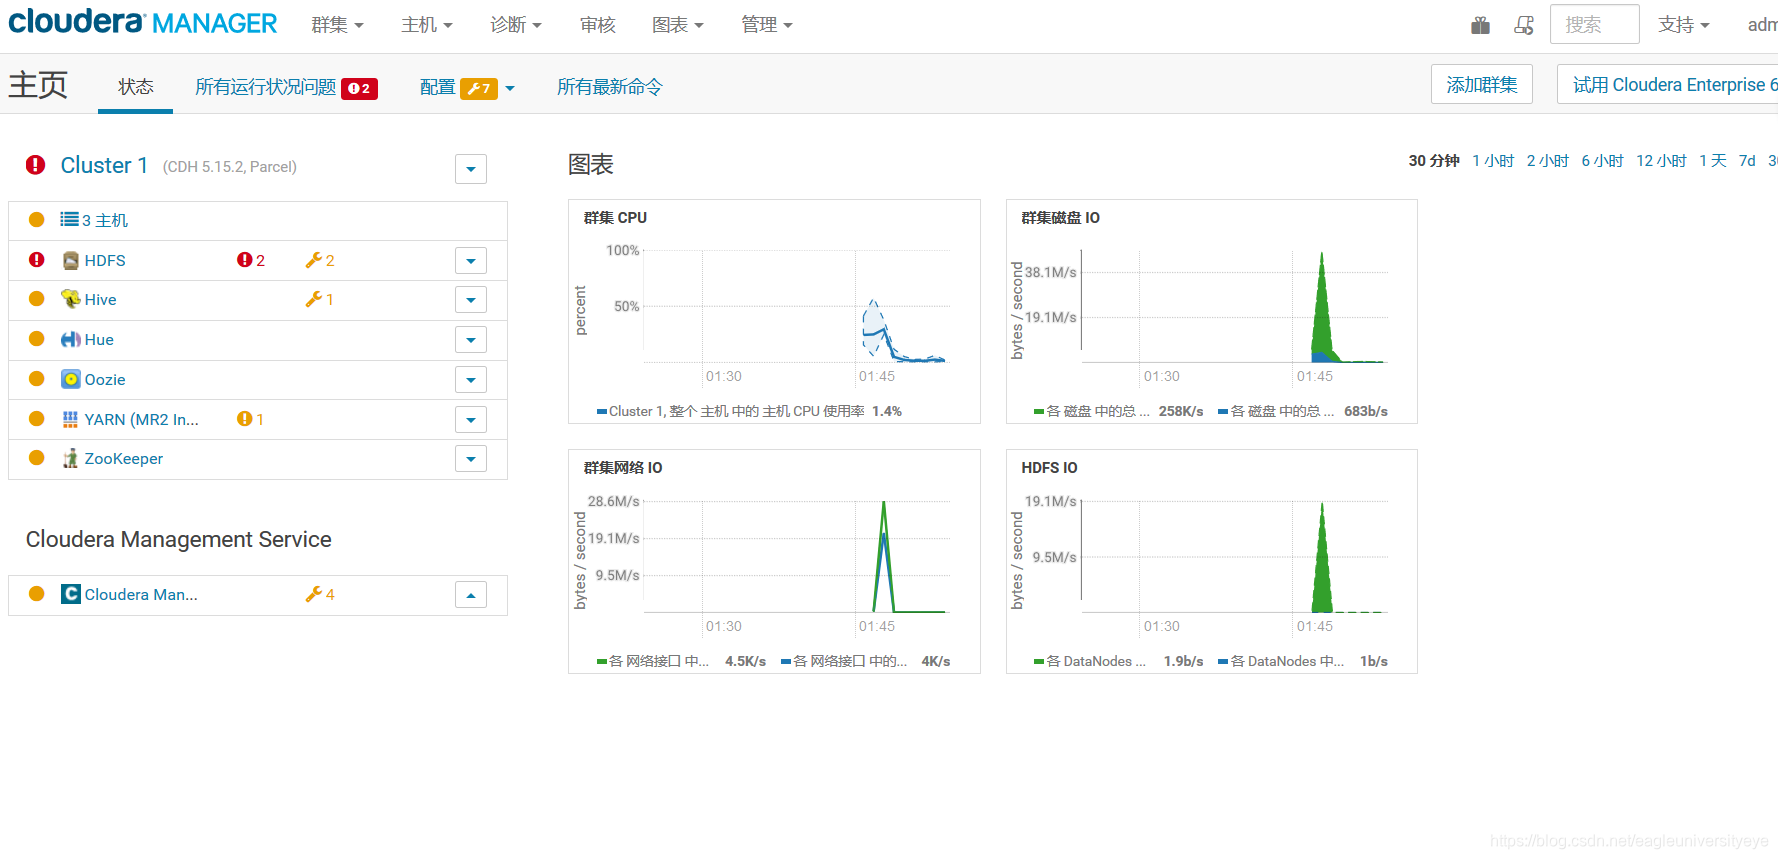Open ZooKeeper row actions dropdown
The height and width of the screenshot is (859, 1778).
(x=471, y=459)
